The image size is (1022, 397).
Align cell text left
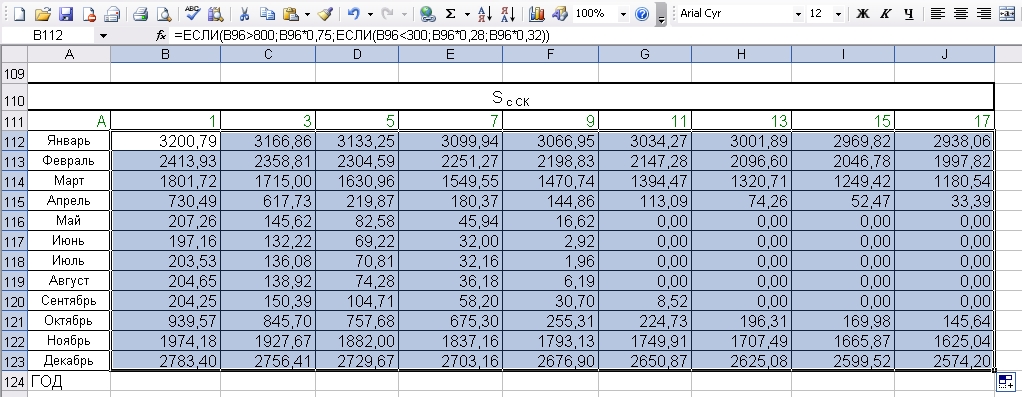point(937,13)
